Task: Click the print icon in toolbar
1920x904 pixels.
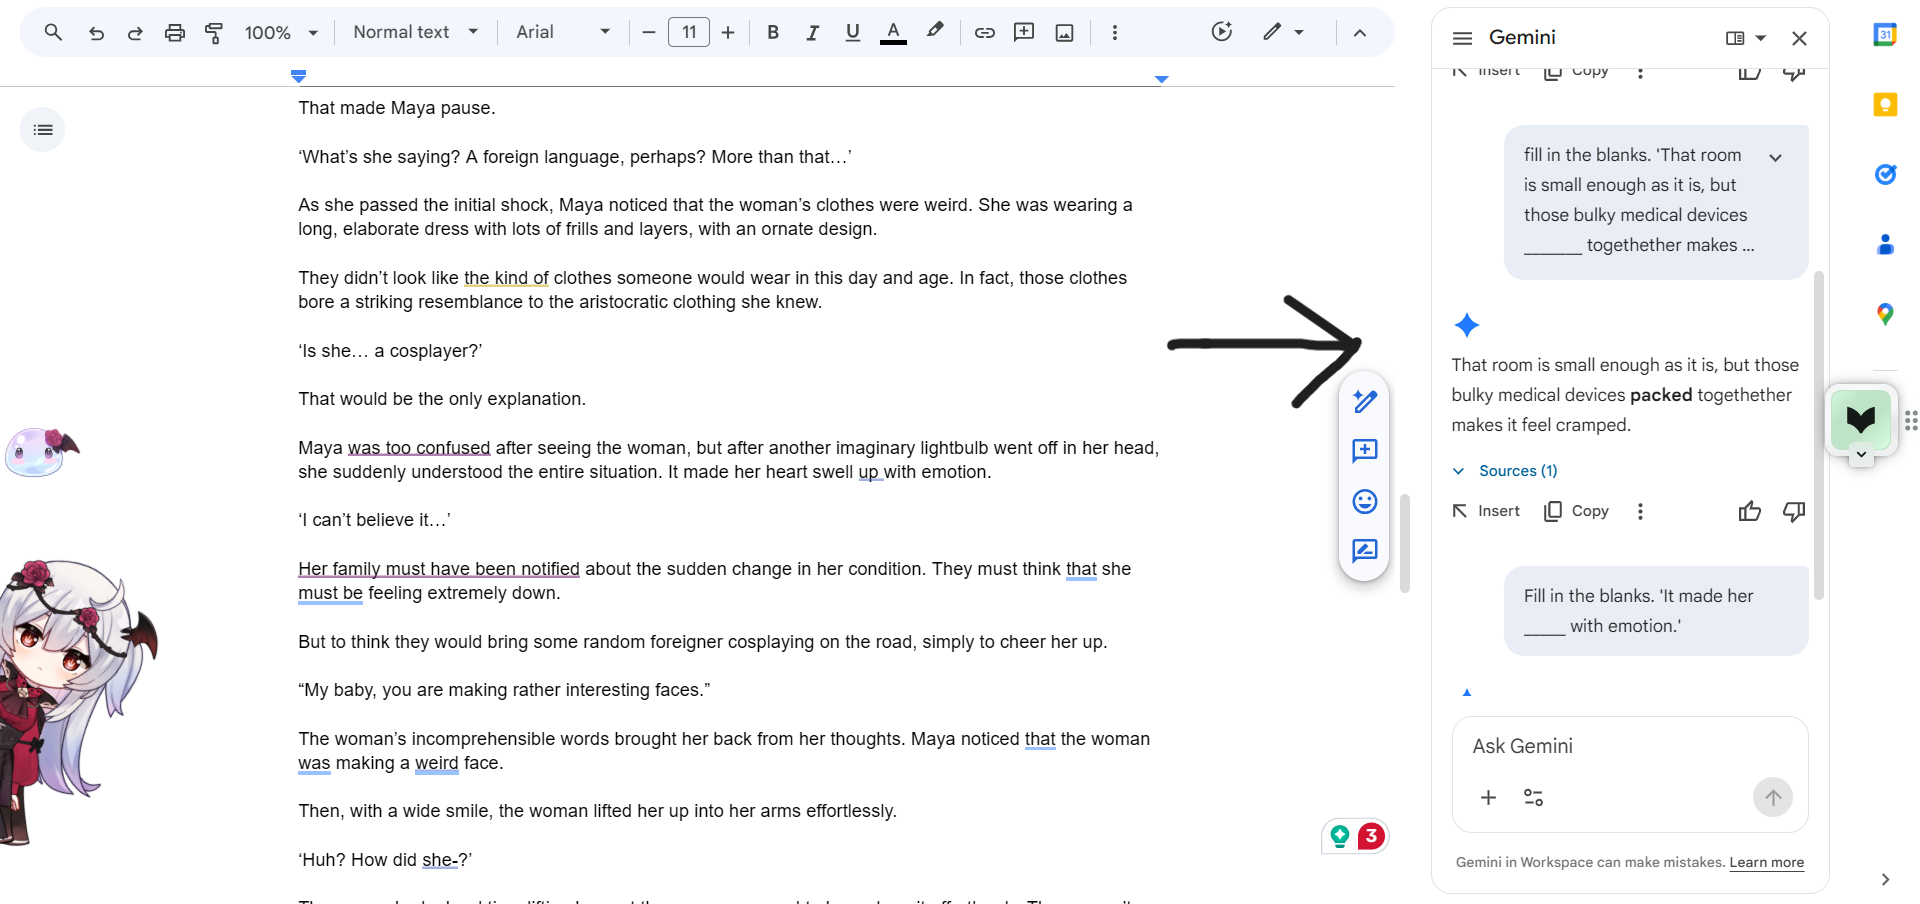Action: pos(175,33)
